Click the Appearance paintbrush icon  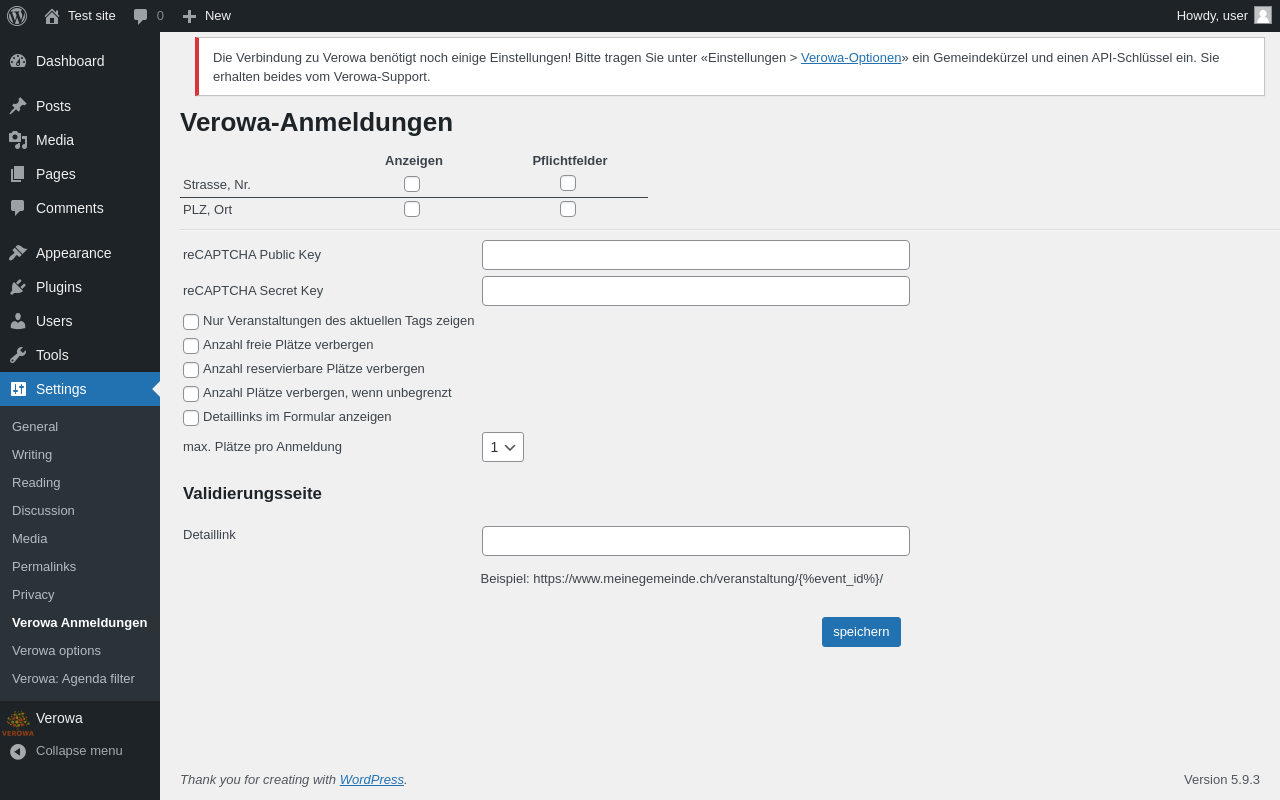pyautogui.click(x=18, y=253)
